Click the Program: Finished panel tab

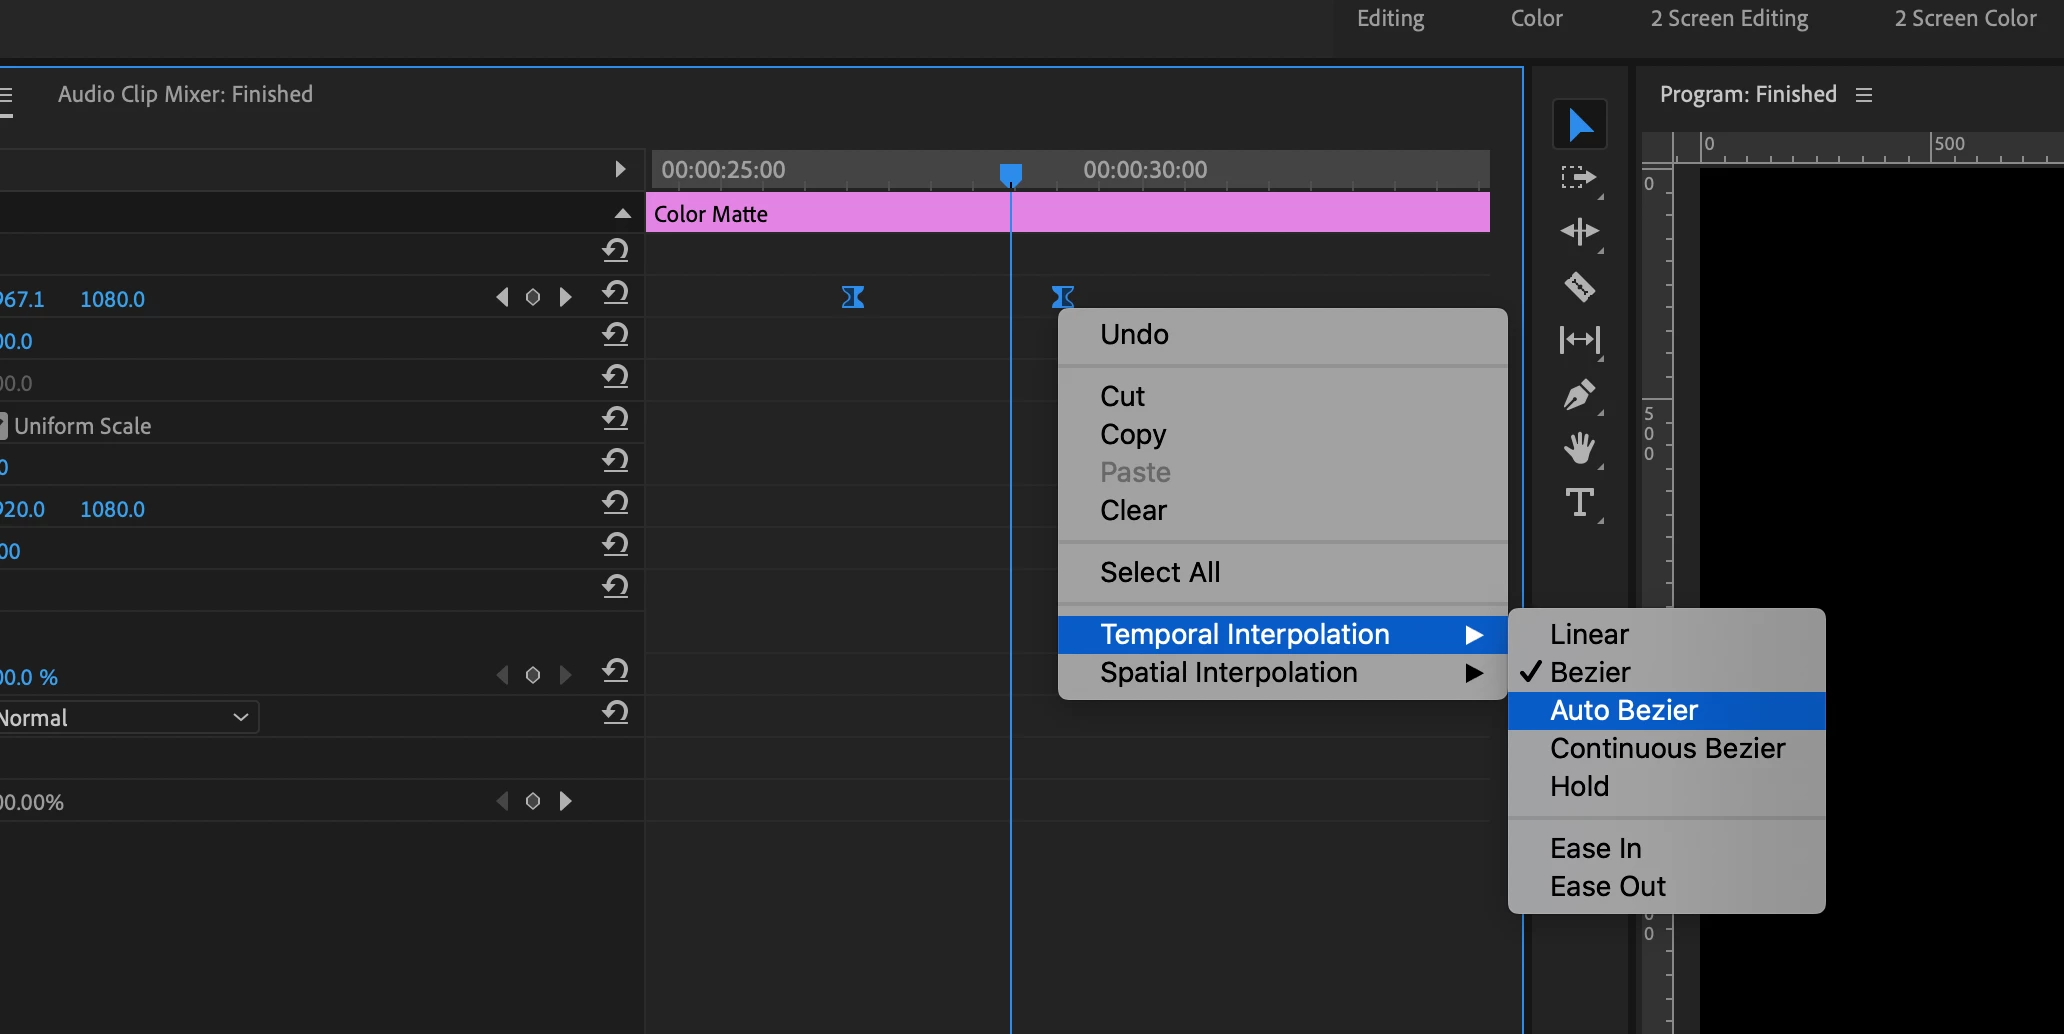click(1748, 95)
